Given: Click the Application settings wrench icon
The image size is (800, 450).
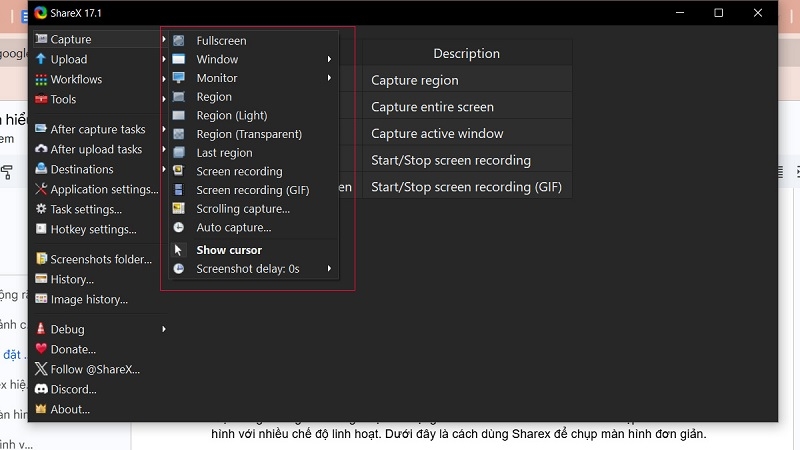Looking at the screenshot, I should coord(41,189).
